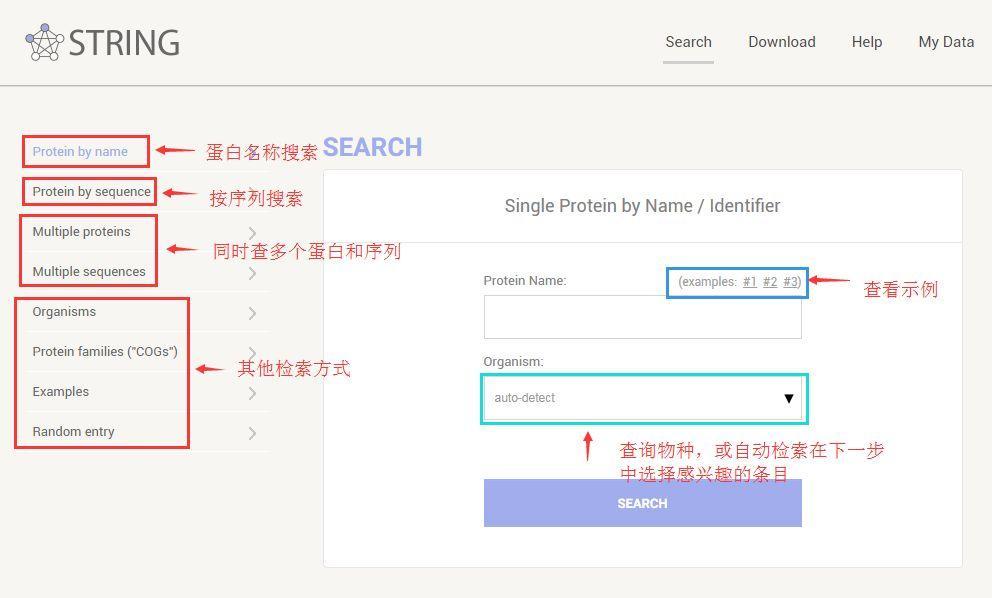
Task: Open the Help menu
Action: (867, 42)
